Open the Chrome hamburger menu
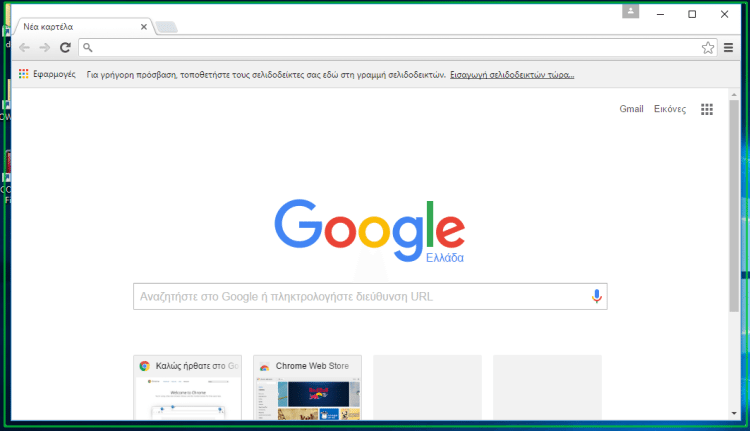The height and width of the screenshot is (431, 750). tap(728, 47)
